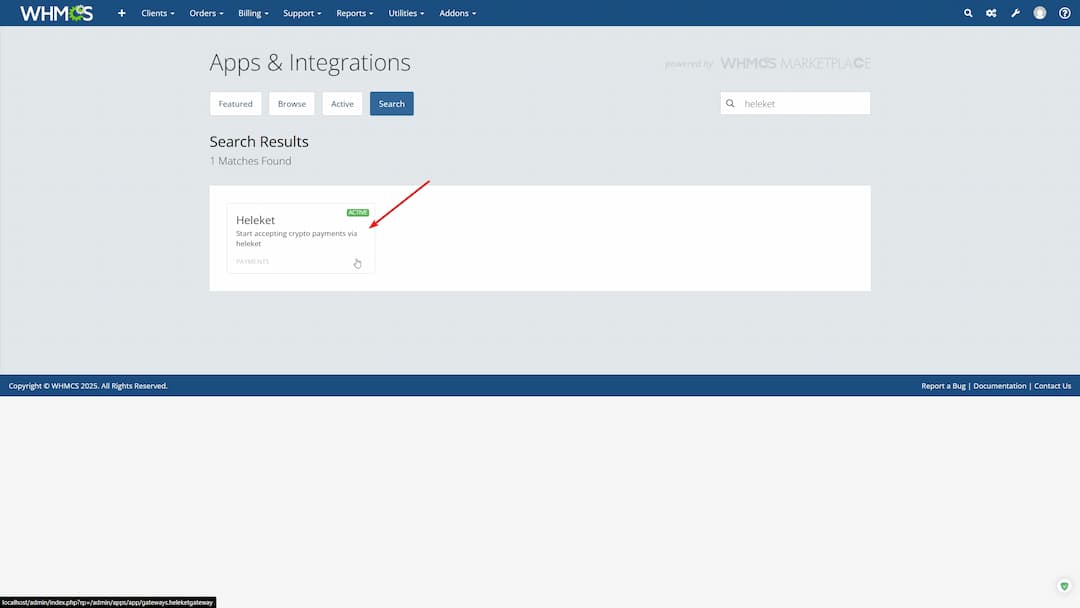This screenshot has height=608, width=1080.
Task: Open the plus quick-add menu
Action: 121,13
